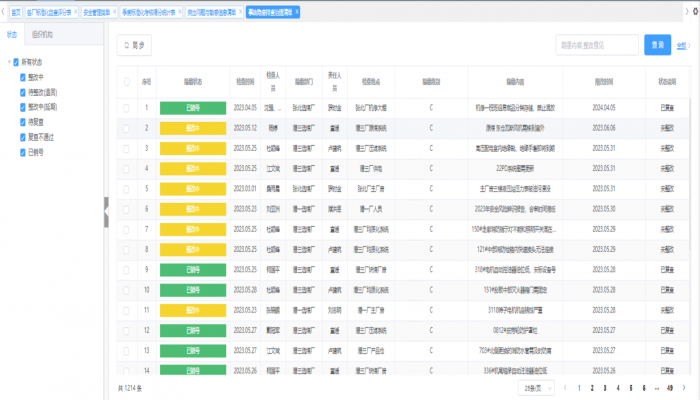This screenshot has height=400, width=700.
Task: Click the blue 查询 button
Action: [x=657, y=45]
